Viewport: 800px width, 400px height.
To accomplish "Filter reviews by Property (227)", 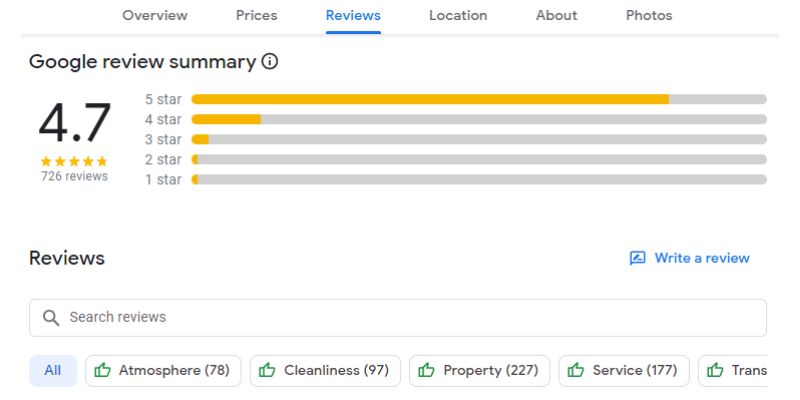I will [480, 370].
